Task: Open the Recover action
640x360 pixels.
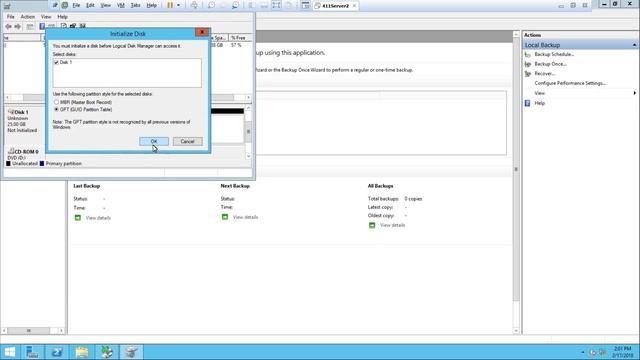Action: coord(545,74)
